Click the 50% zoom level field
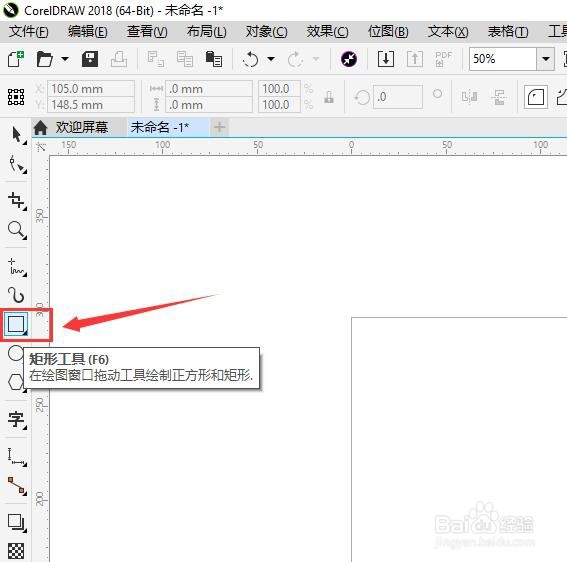This screenshot has width=567, height=562. coord(503,59)
